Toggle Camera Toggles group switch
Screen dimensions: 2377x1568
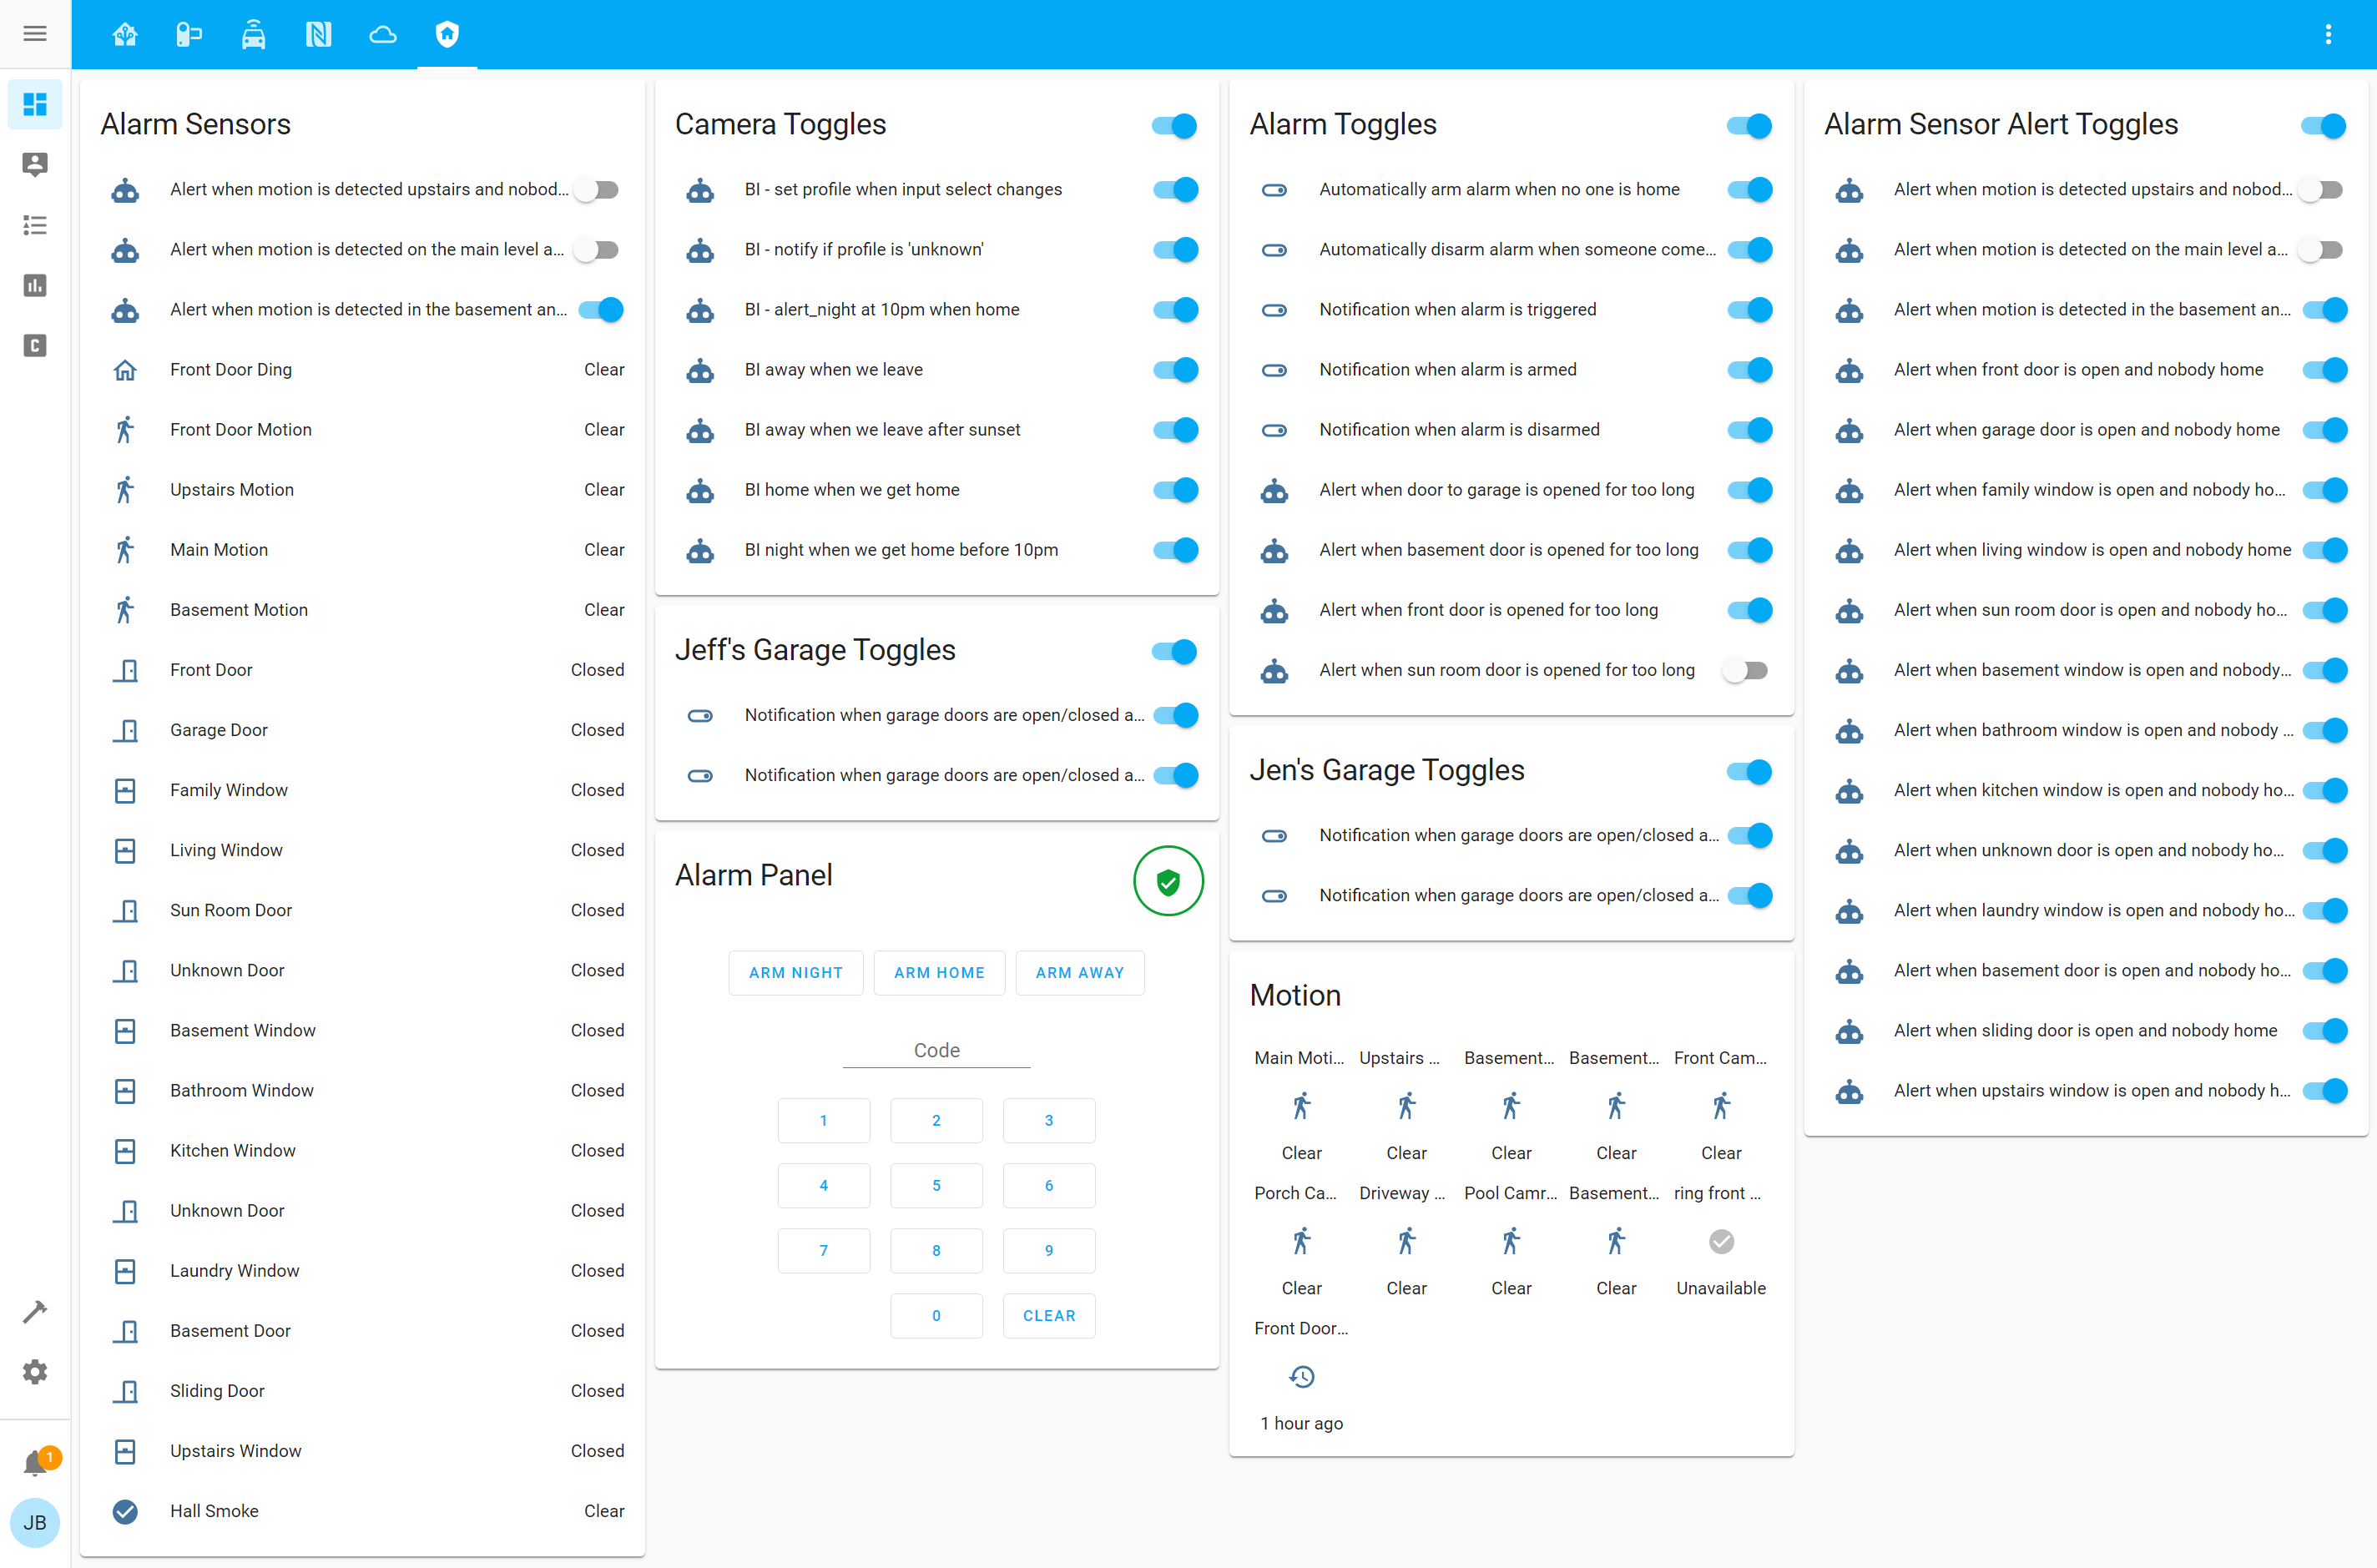[x=1174, y=126]
